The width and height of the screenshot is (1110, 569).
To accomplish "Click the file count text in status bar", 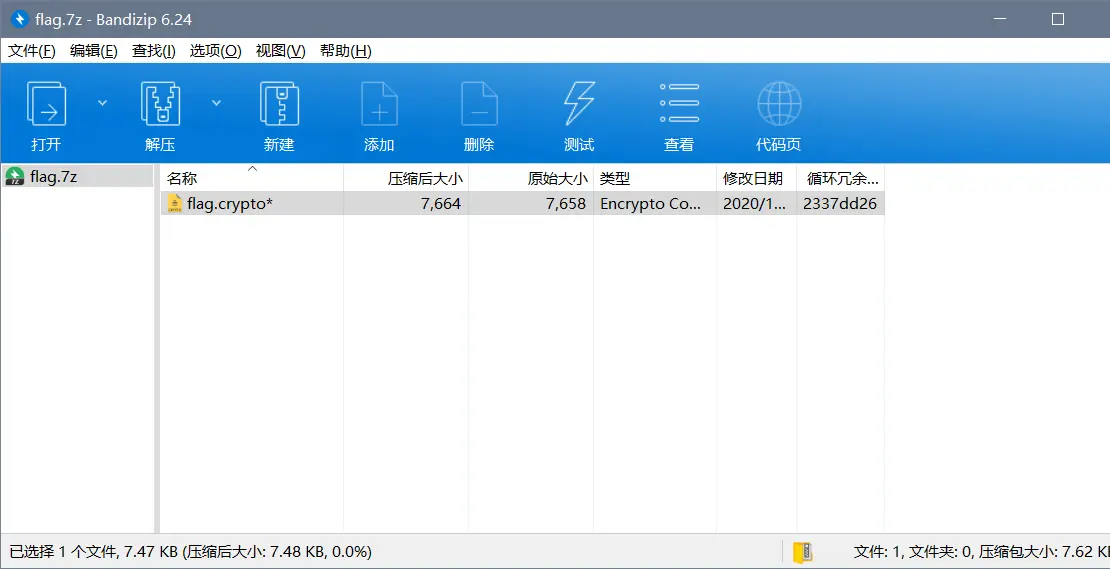I will click(x=981, y=551).
